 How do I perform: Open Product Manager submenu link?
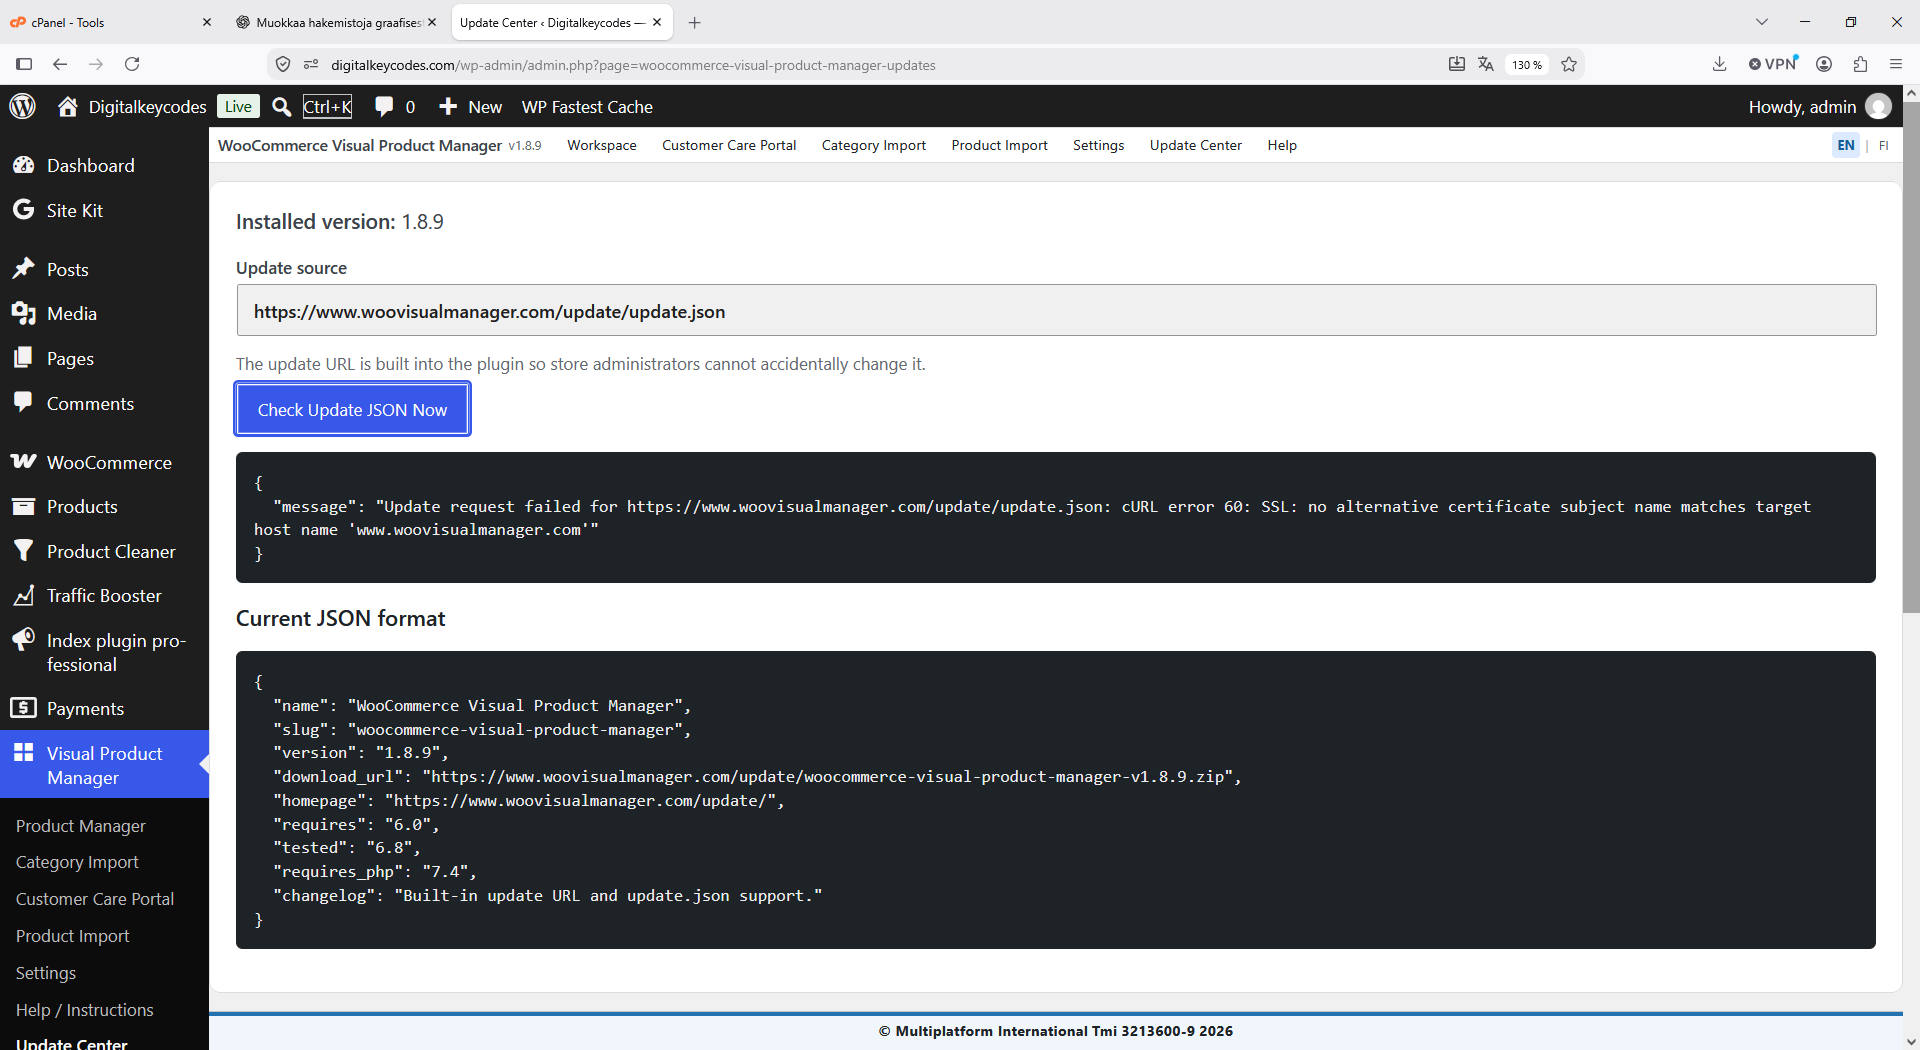pos(81,826)
